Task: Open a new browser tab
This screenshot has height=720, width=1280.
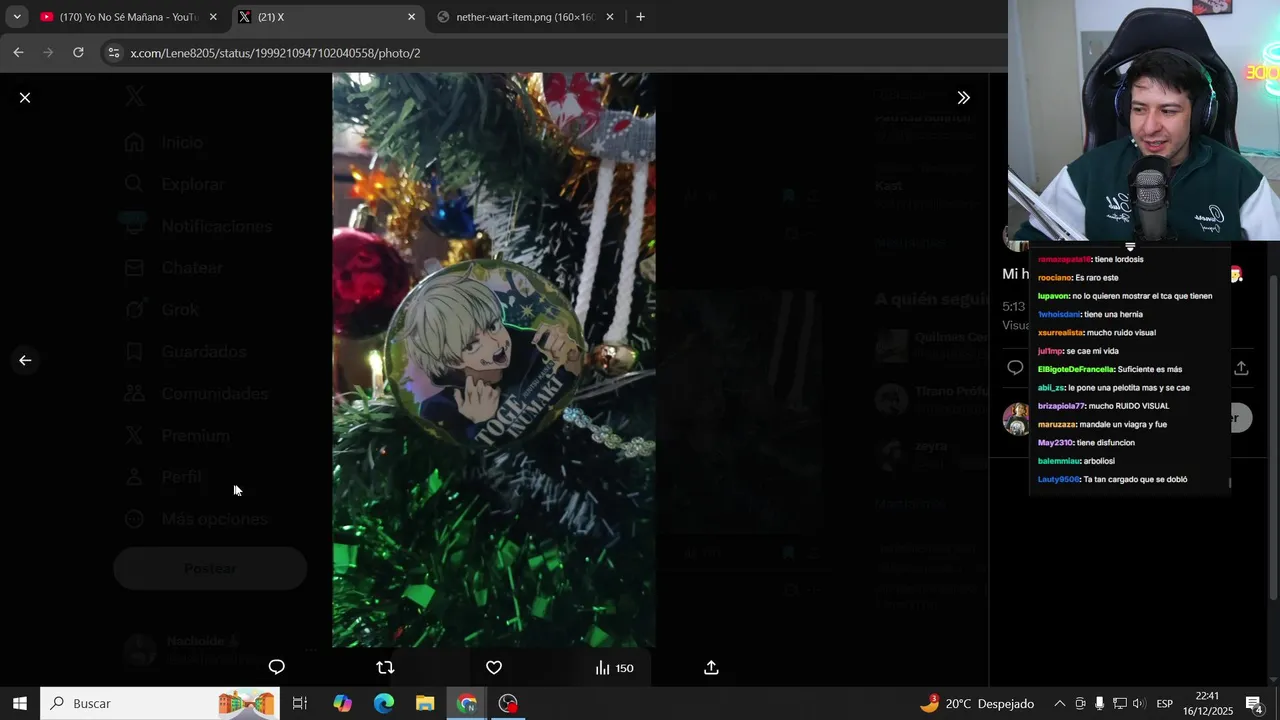Action: 640,17
